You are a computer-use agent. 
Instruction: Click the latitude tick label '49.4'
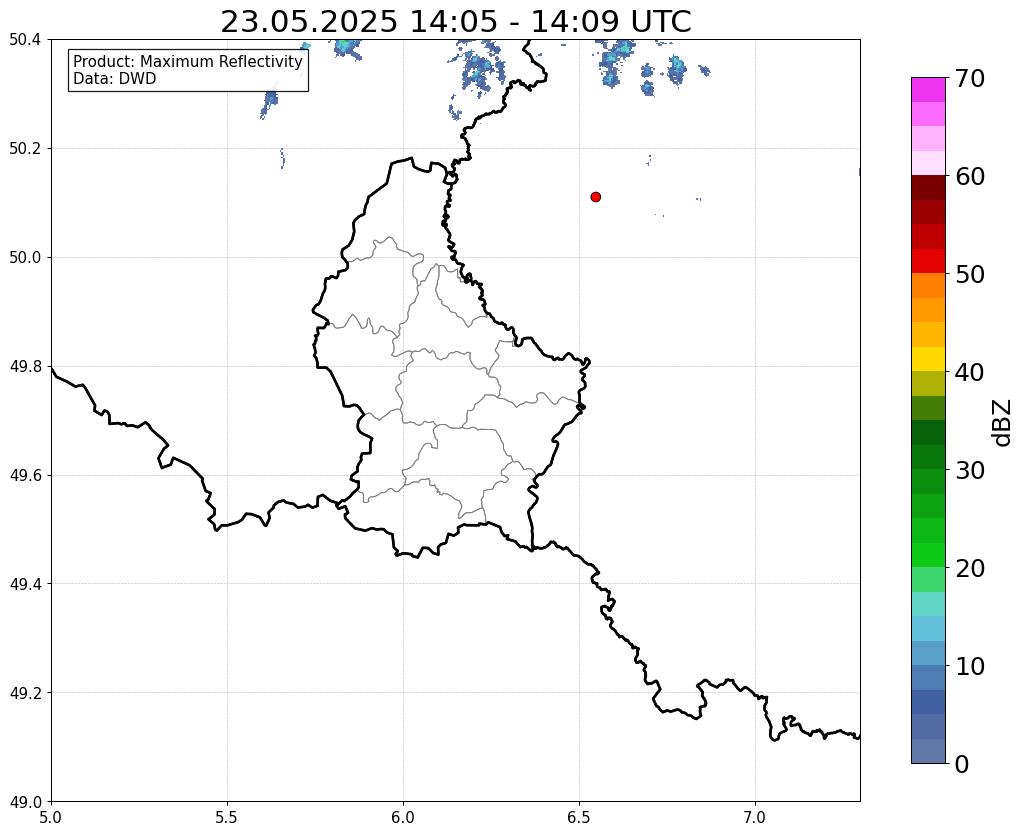[x=25, y=584]
